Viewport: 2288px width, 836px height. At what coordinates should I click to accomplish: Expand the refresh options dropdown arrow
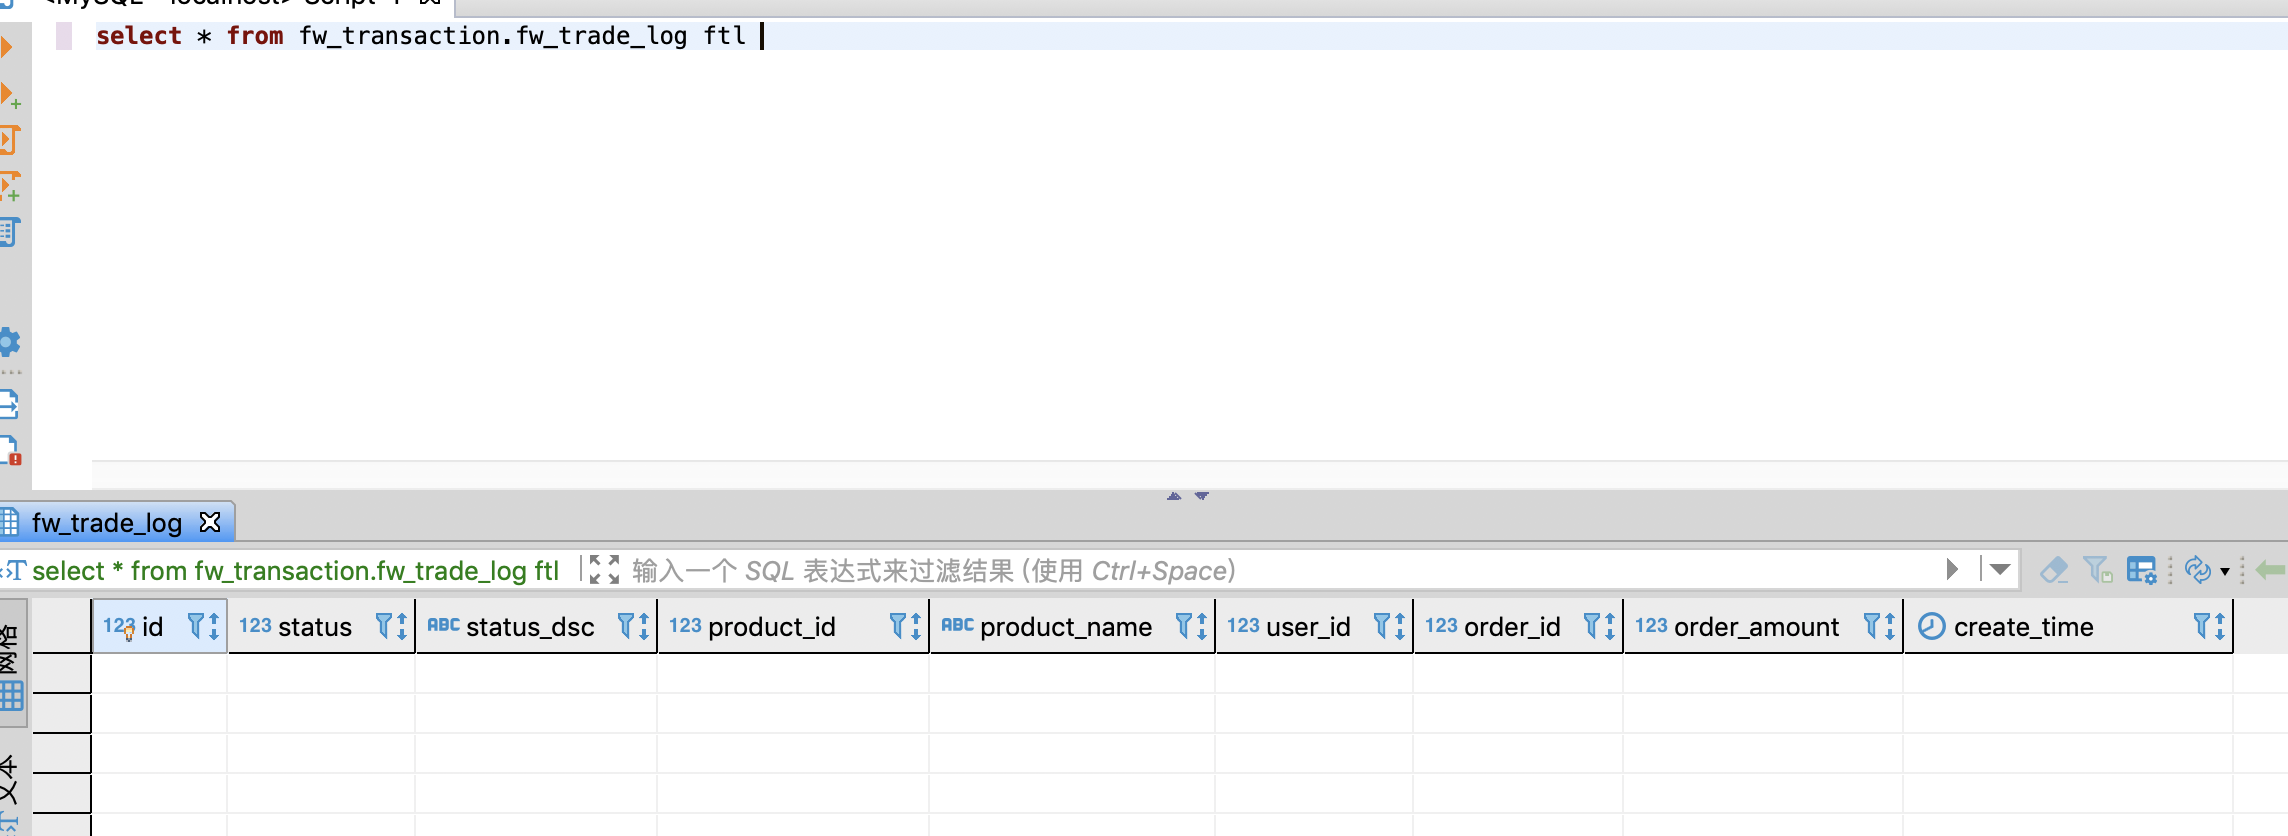(x=2225, y=571)
